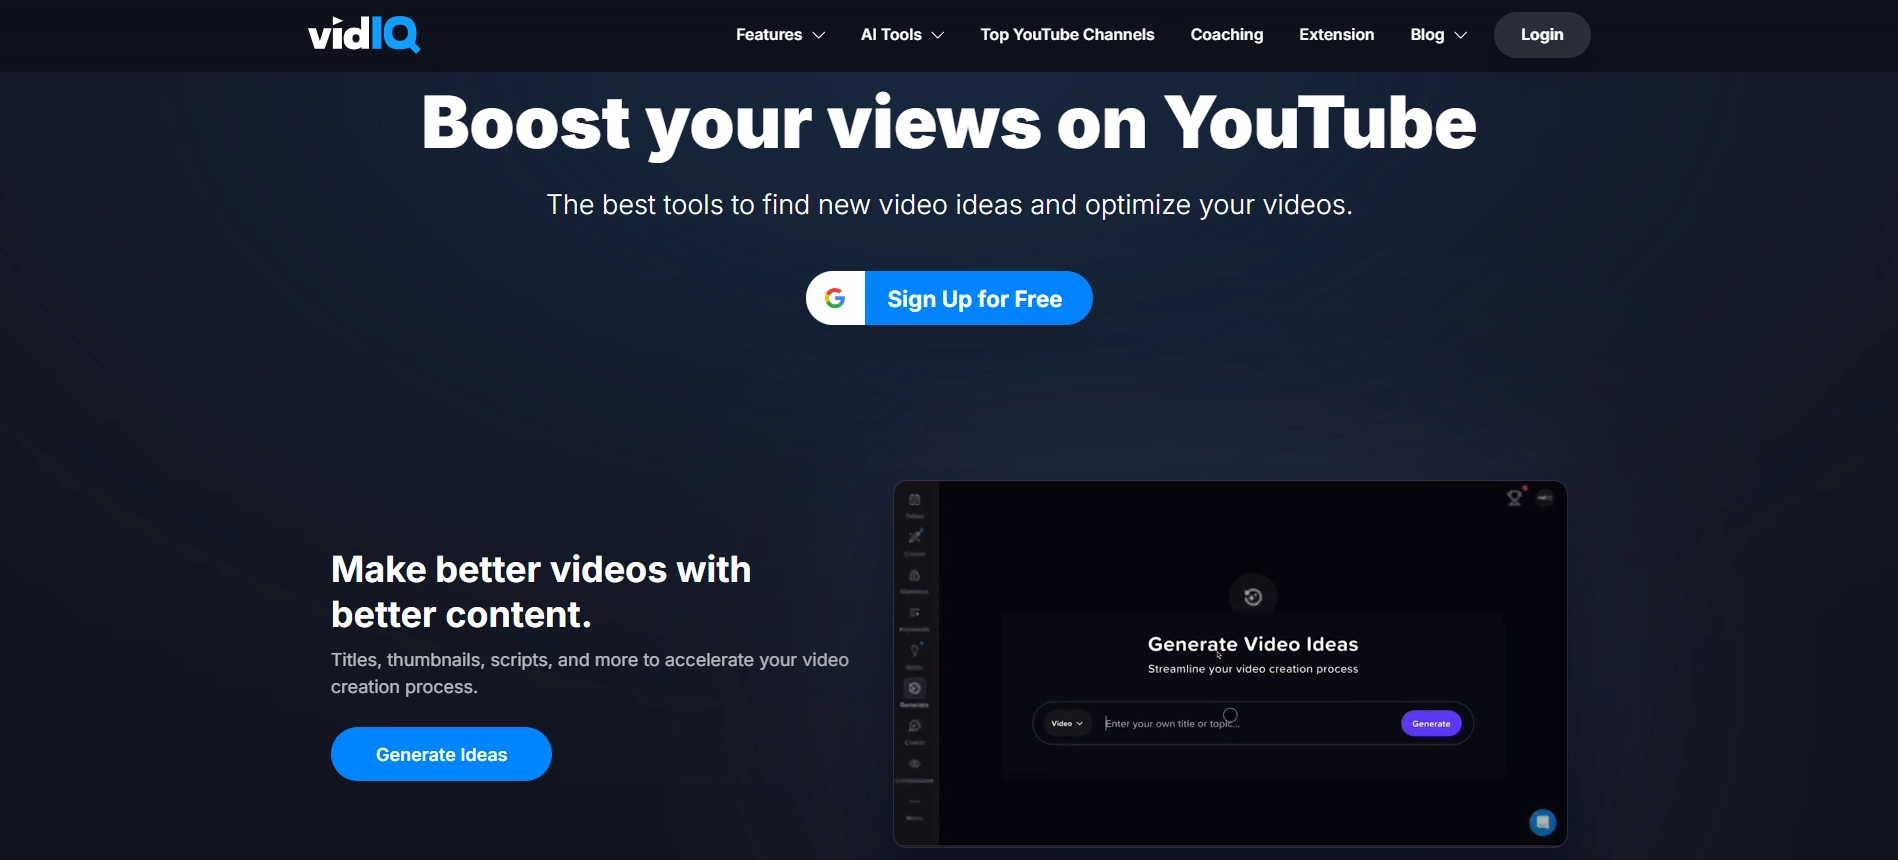Click 'Boost your views on YouTube' headline
The image size is (1898, 860).
[949, 122]
